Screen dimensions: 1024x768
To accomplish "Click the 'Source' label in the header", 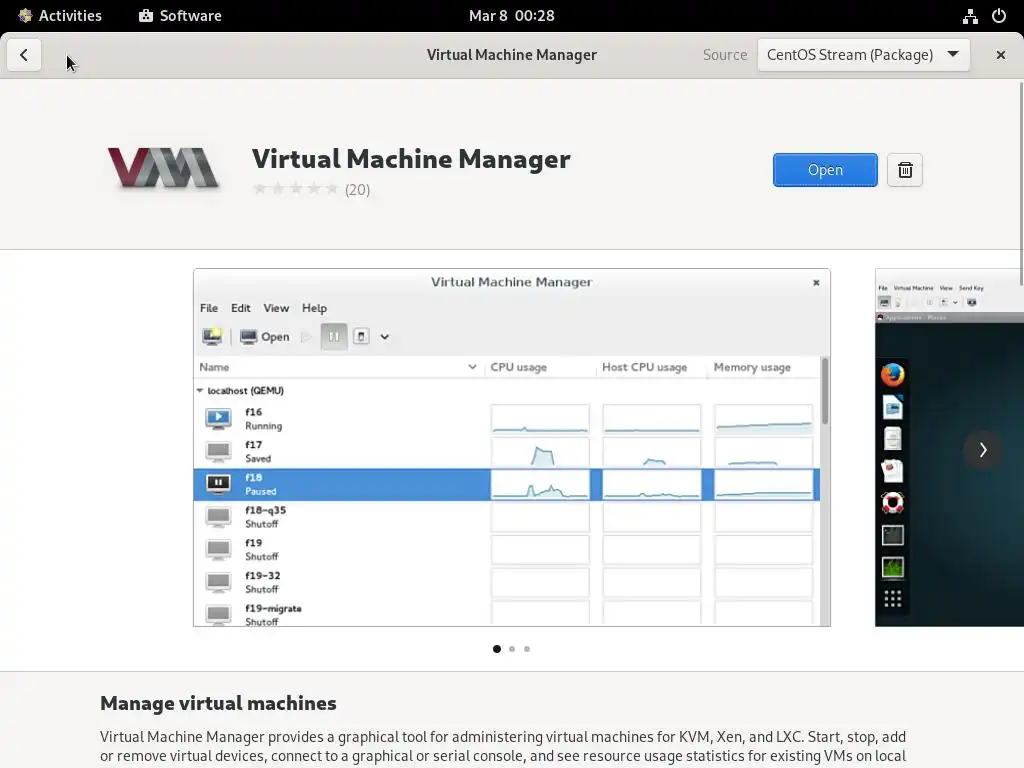I will coord(725,55).
